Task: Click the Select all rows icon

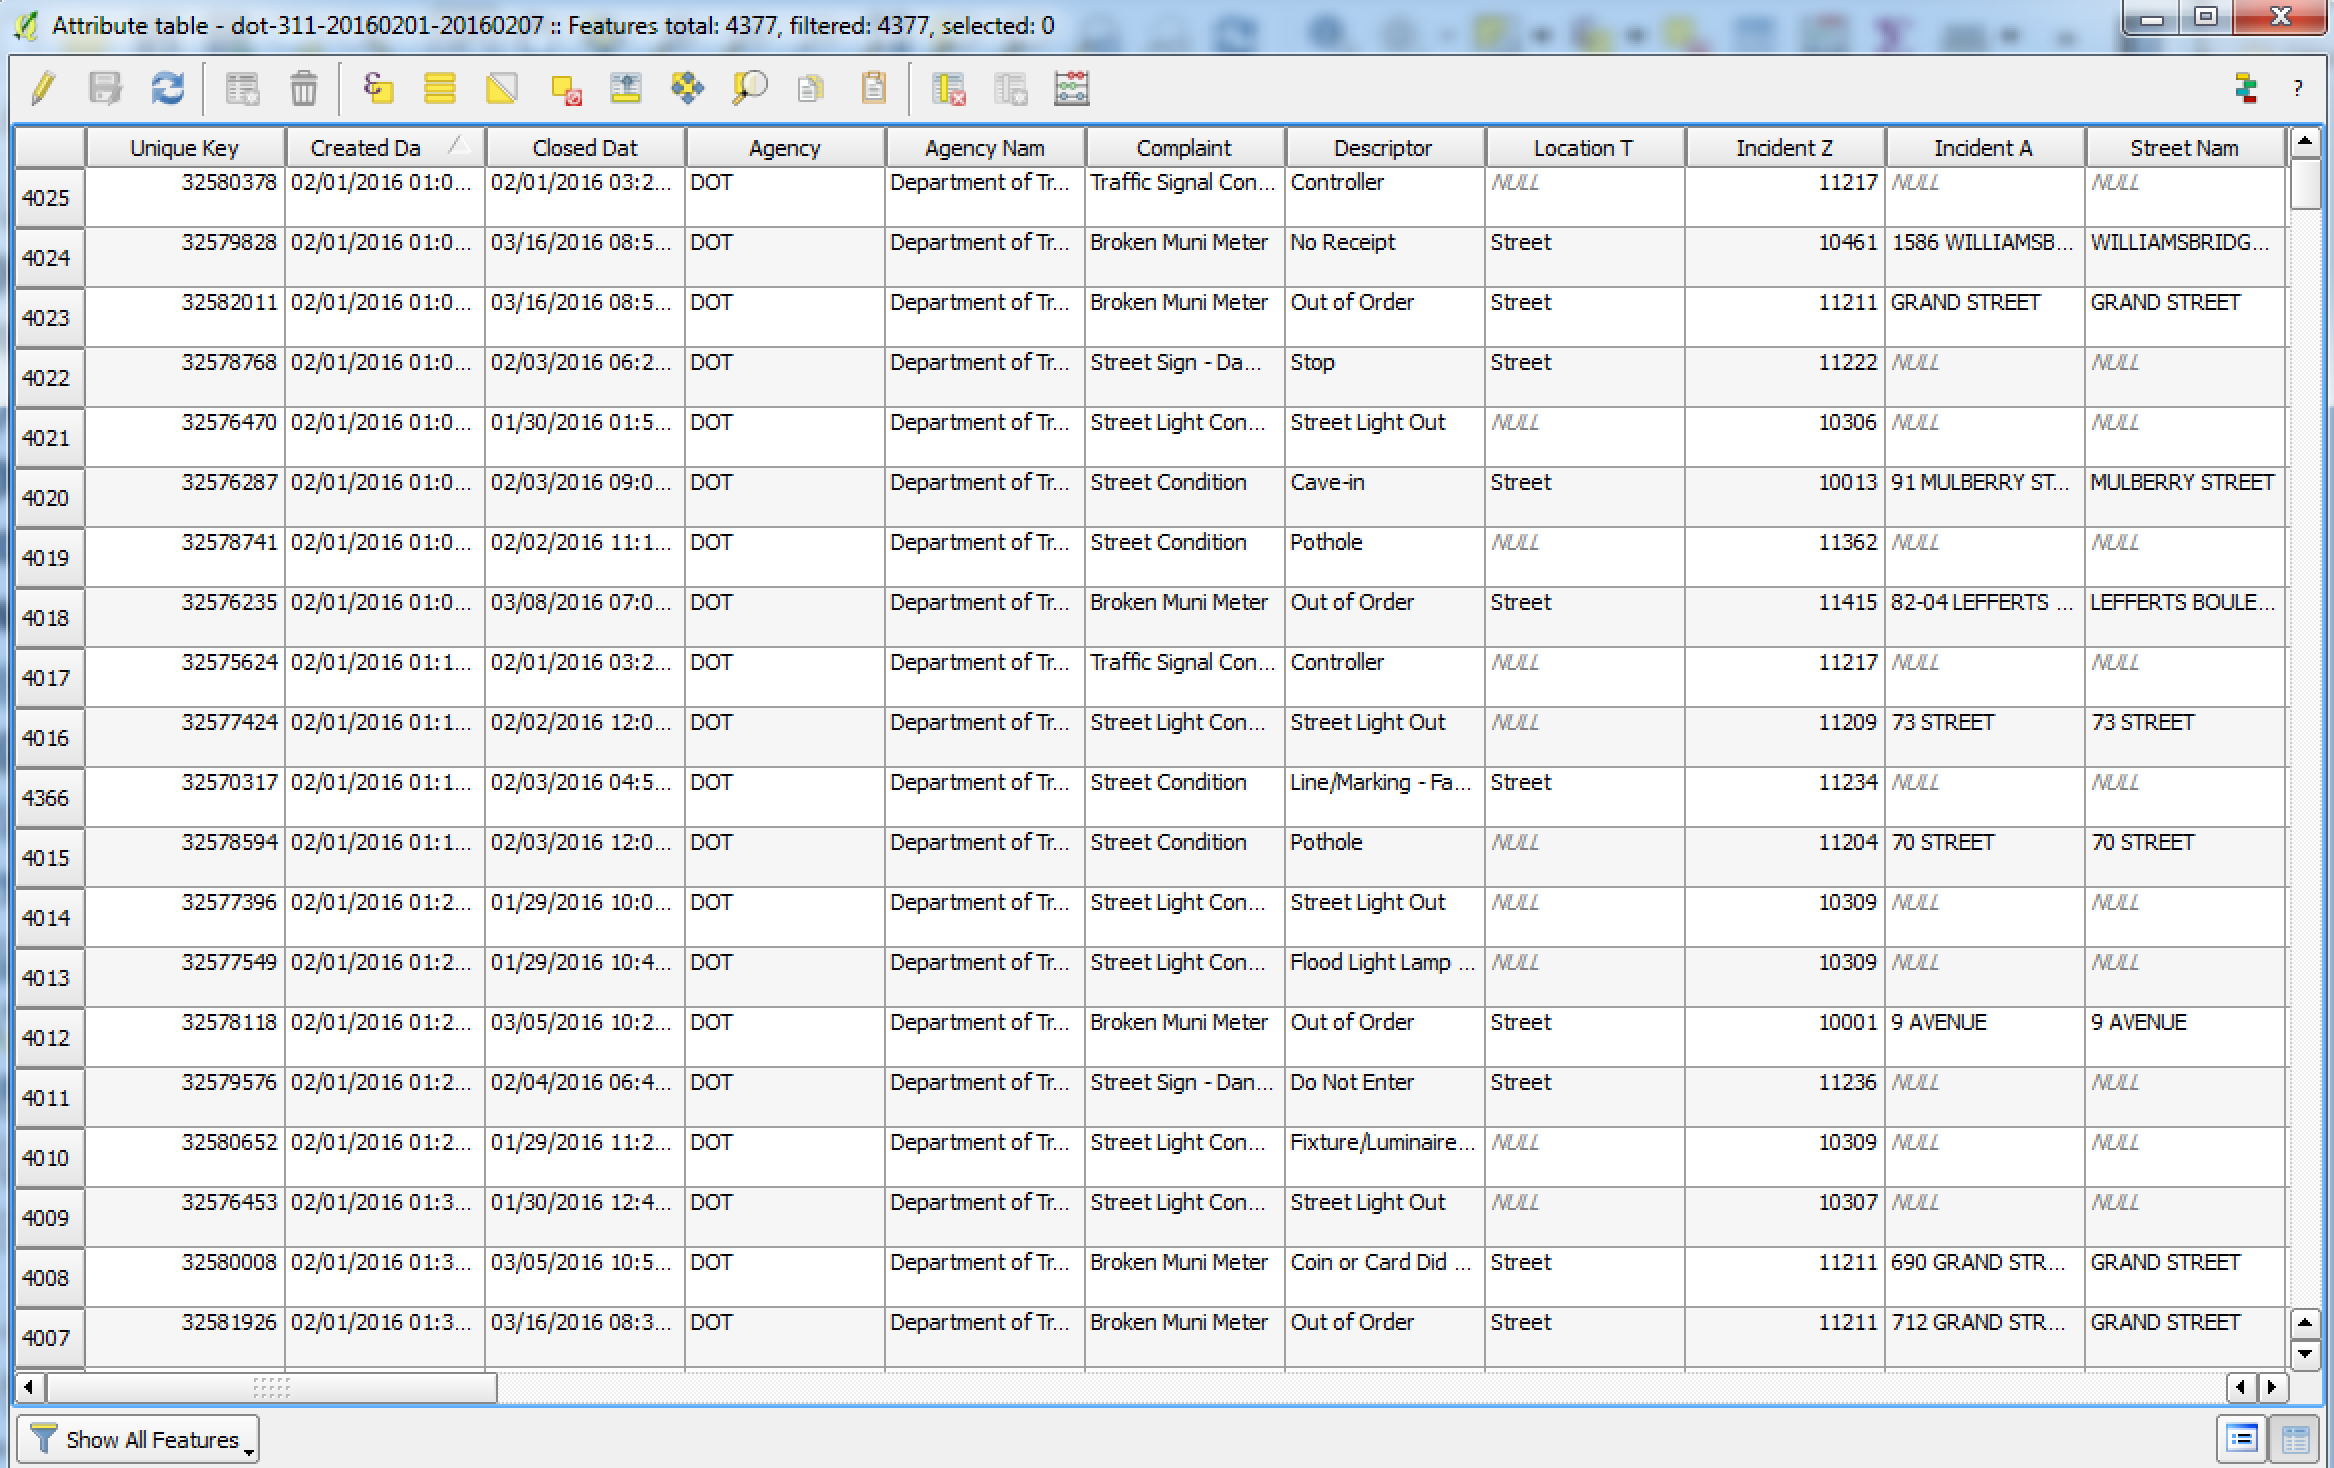Action: click(x=440, y=89)
